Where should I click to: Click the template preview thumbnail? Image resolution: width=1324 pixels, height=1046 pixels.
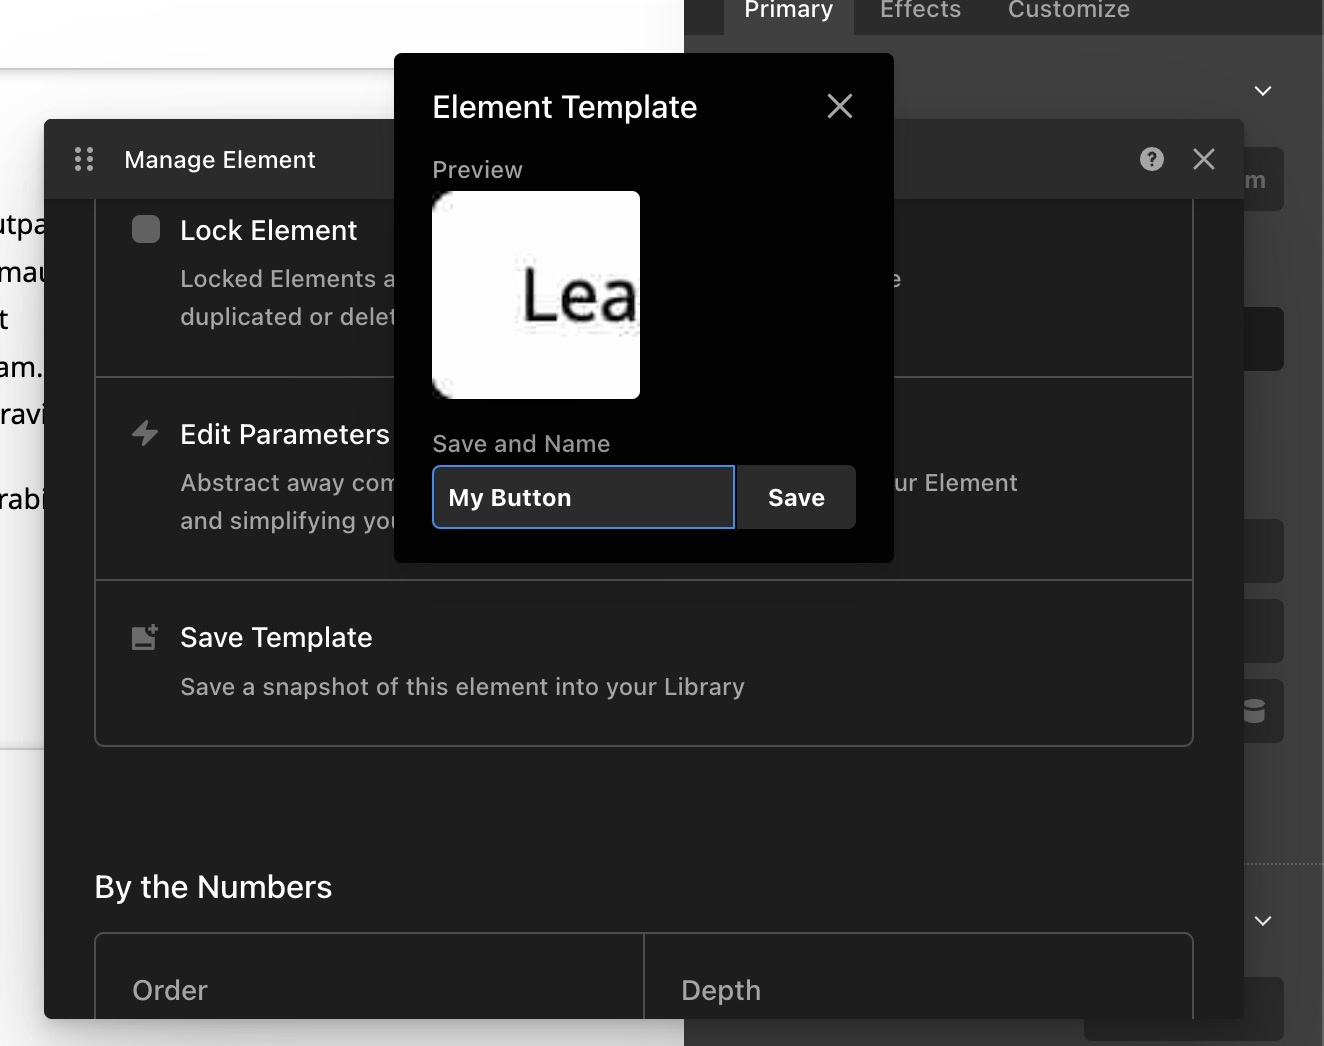point(536,295)
